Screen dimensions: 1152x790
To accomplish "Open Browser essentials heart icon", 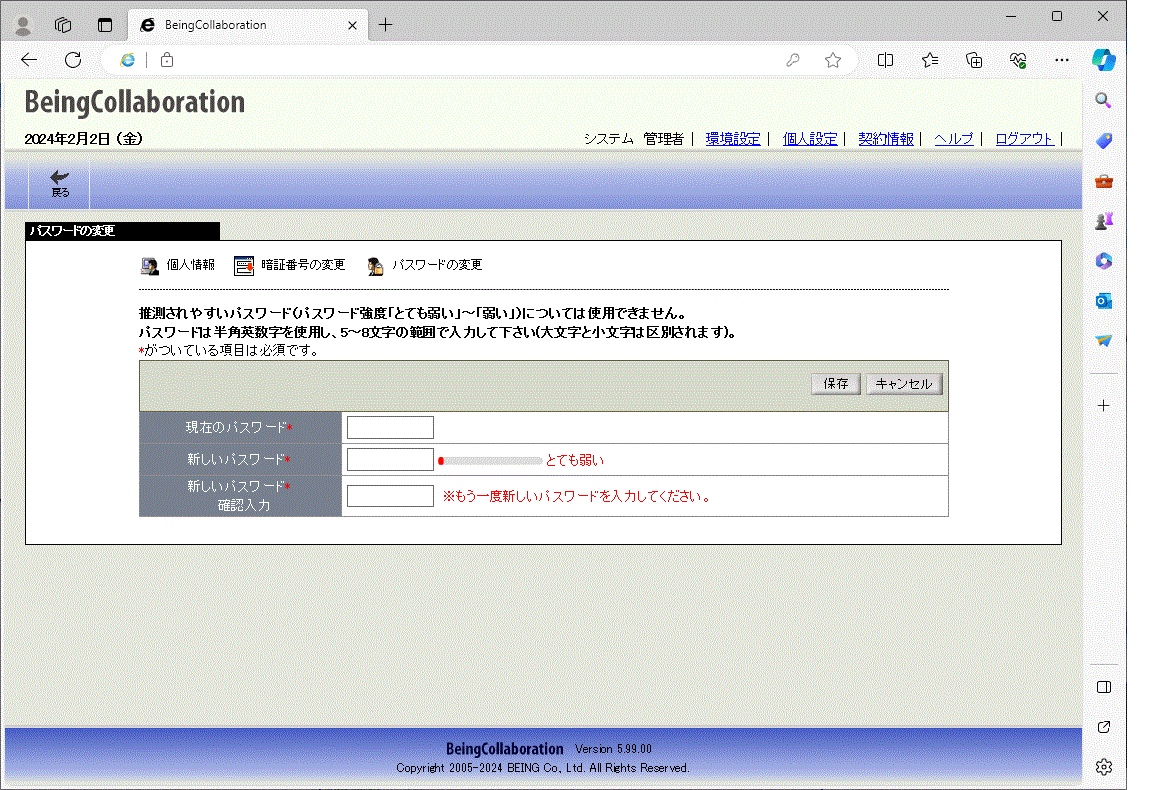I will 1018,60.
